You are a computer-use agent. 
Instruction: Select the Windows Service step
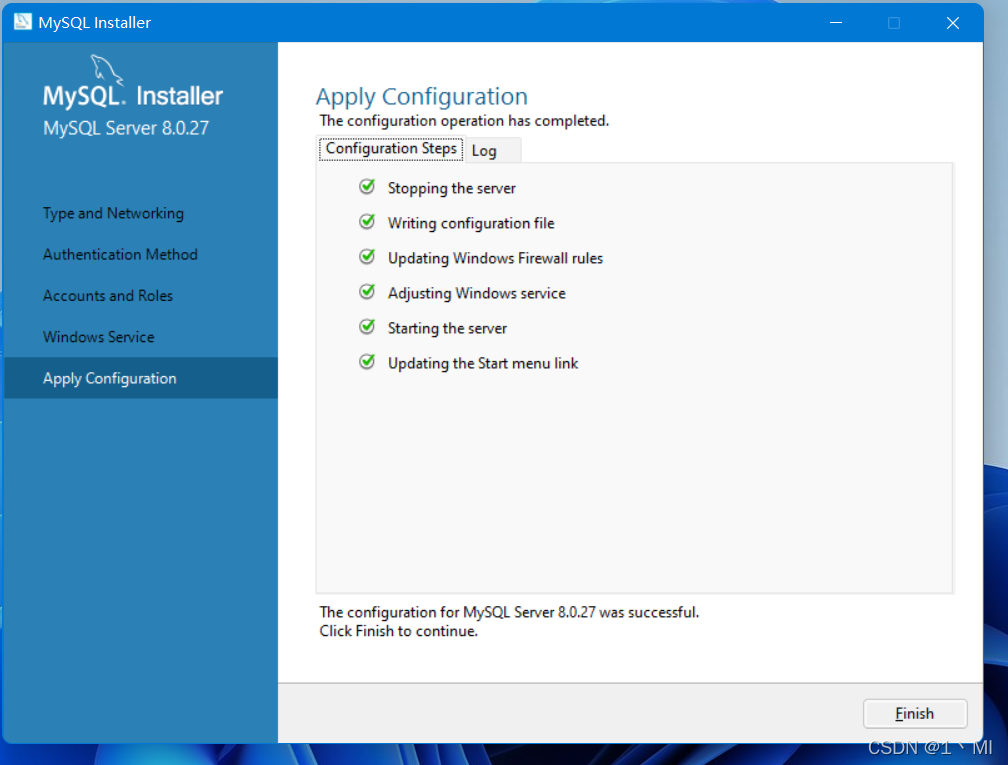tap(98, 337)
